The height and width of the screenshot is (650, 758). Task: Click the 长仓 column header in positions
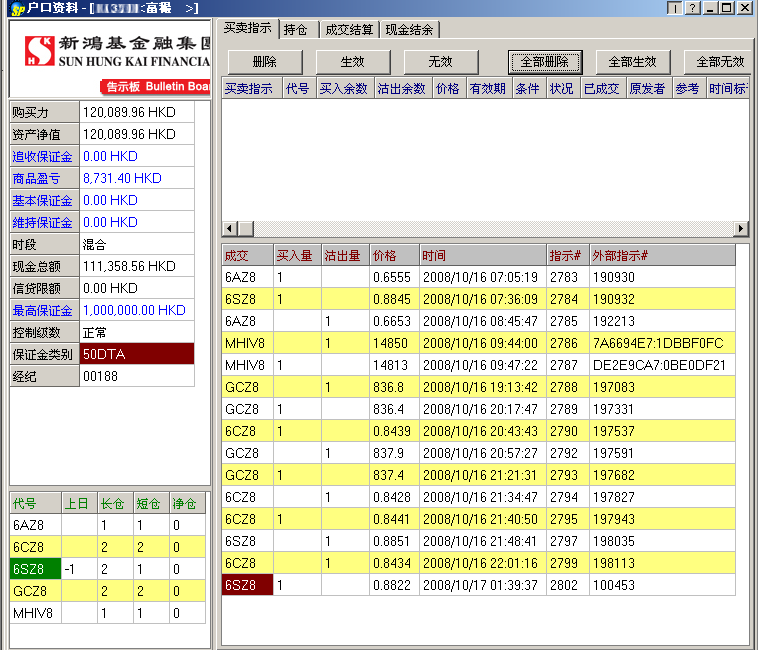(115, 504)
